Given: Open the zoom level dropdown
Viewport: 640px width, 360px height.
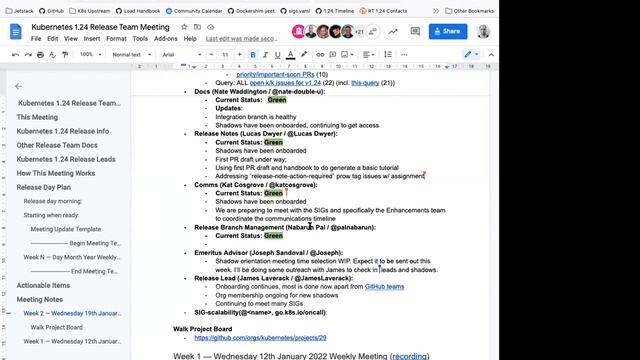Looking at the screenshot, I should point(90,55).
